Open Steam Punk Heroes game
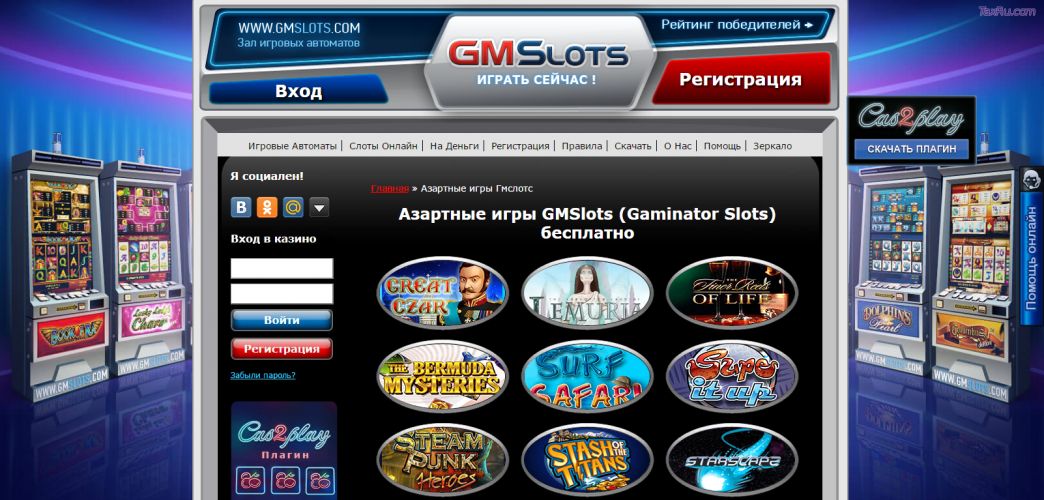 443,459
